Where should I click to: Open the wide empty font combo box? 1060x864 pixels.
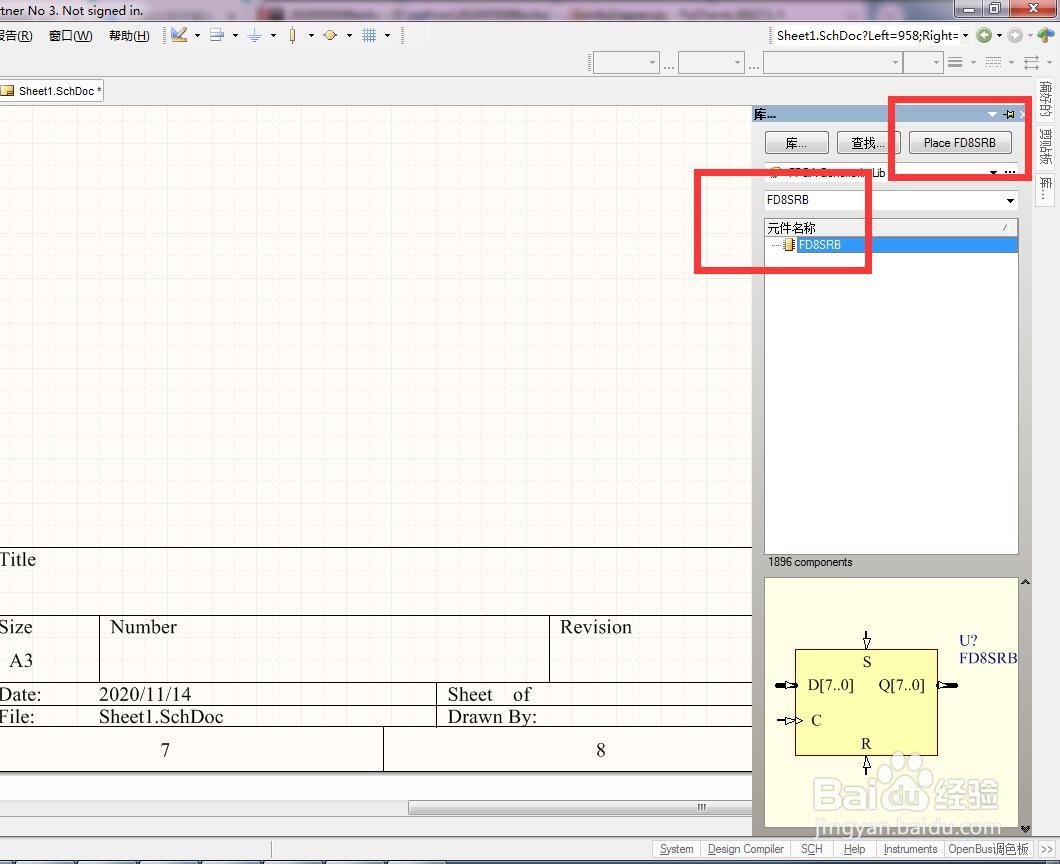click(833, 62)
